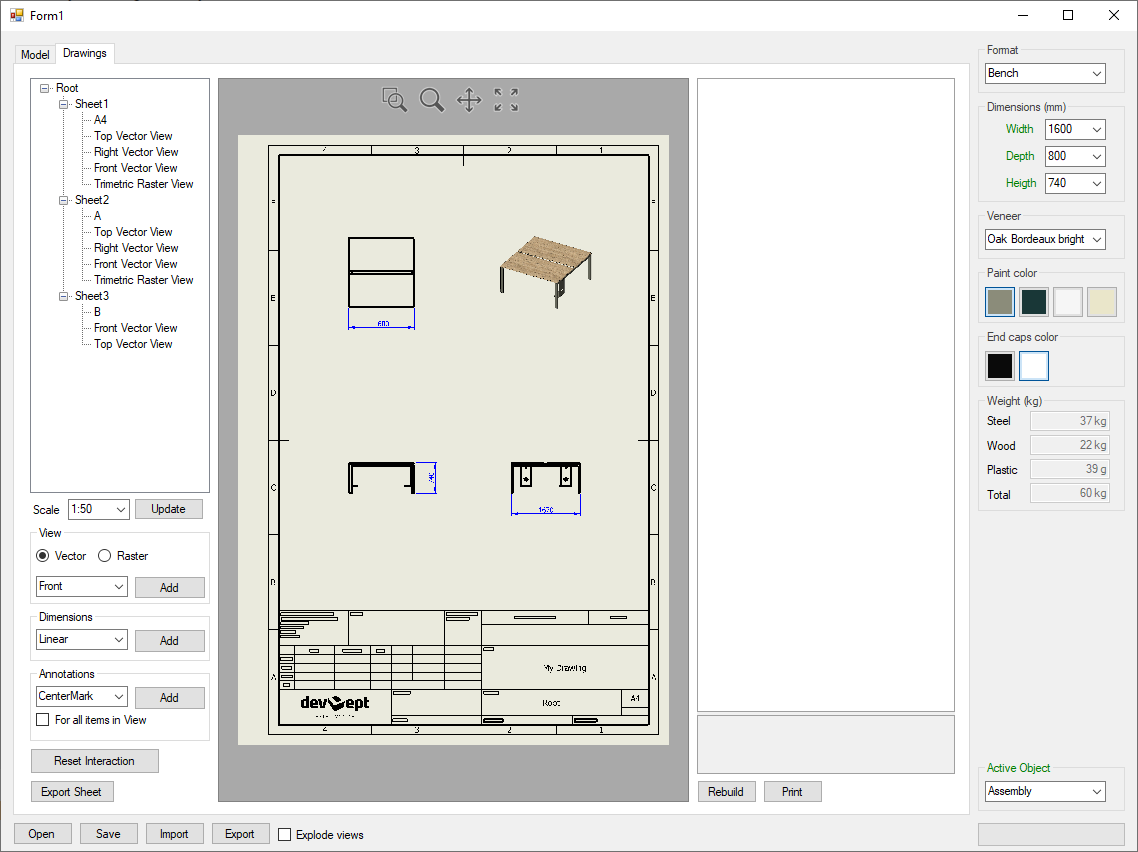
Task: Click the Plastic weight field showing 39 g
Action: (1070, 469)
